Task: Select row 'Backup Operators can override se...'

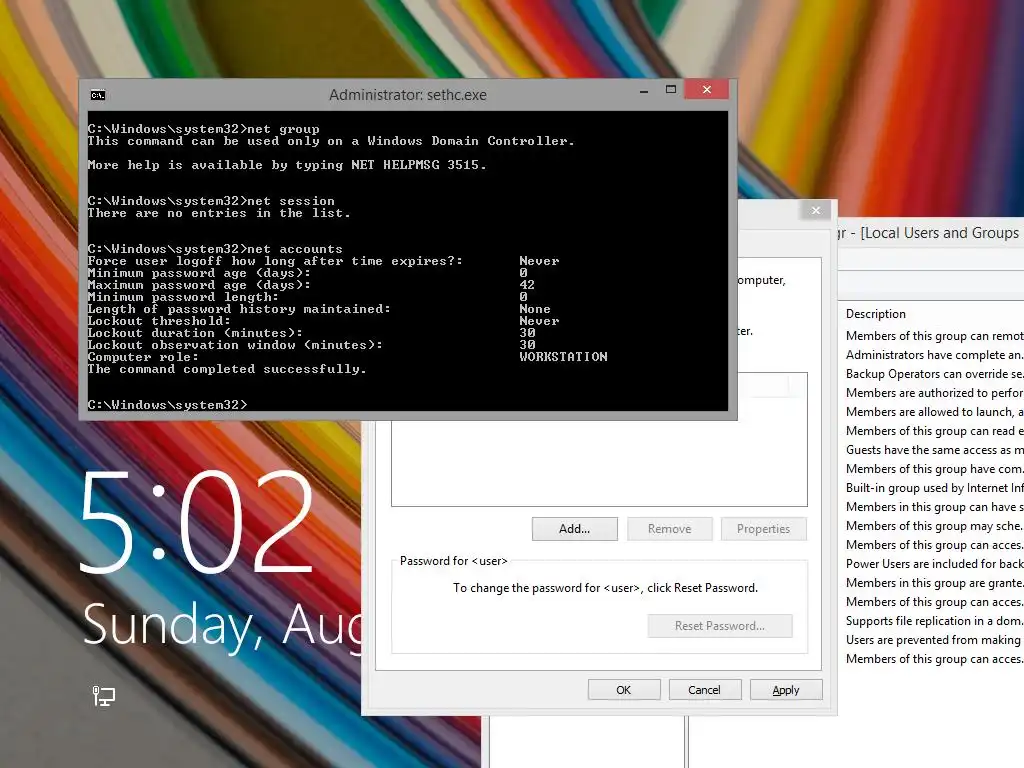Action: click(934, 374)
